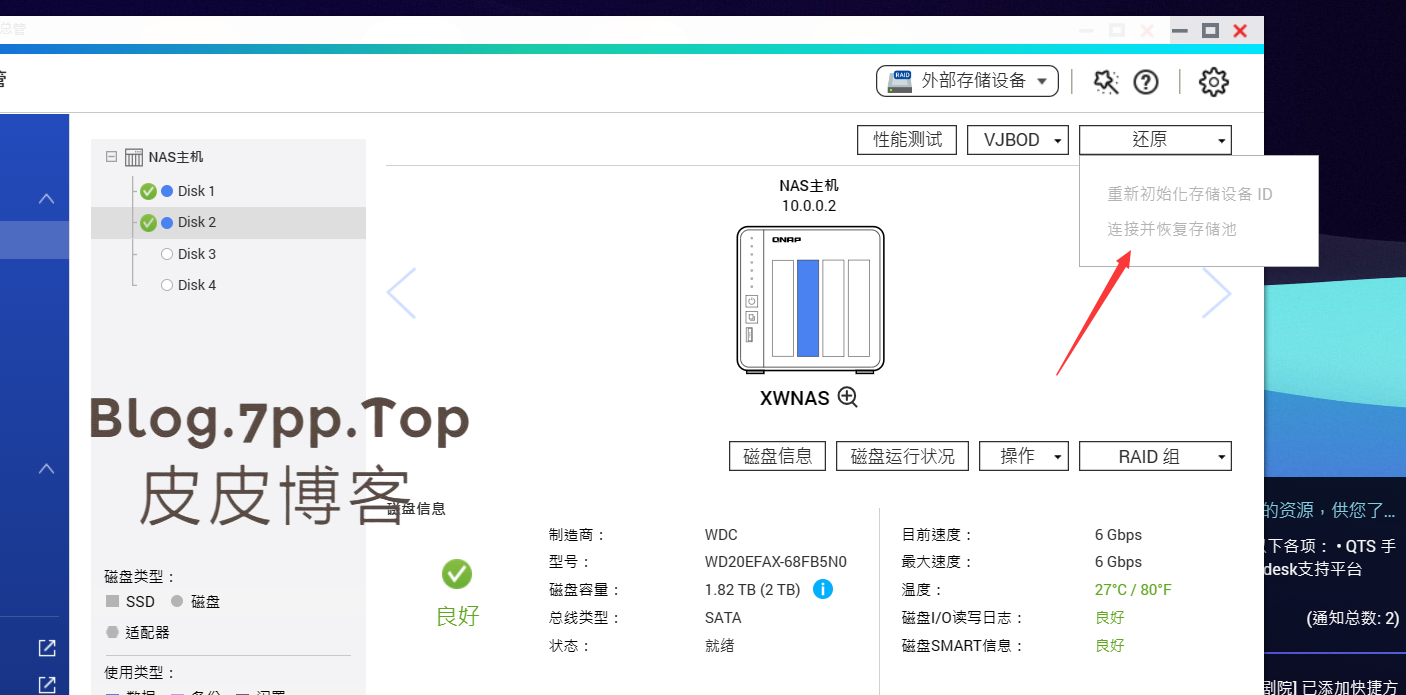This screenshot has width=1406, height=695.
Task: Collapse upper left sidebar section chevron
Action: tap(46, 199)
